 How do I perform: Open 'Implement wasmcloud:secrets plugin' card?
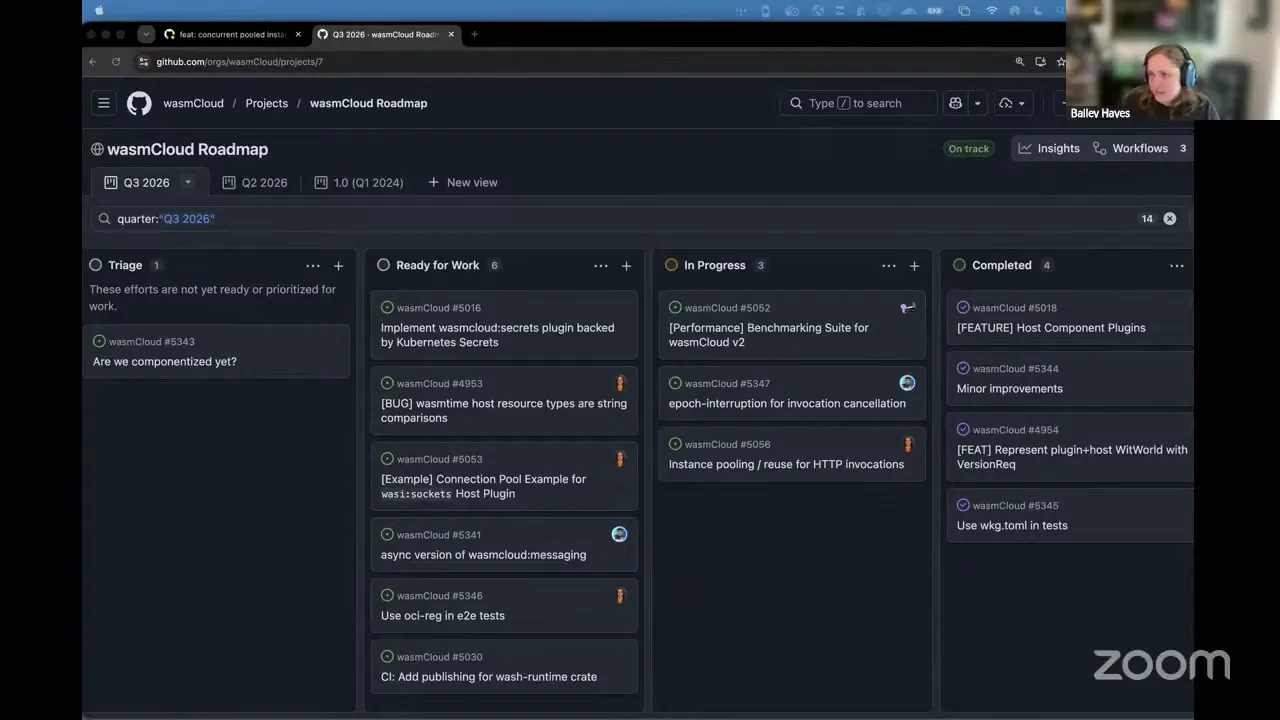tap(497, 335)
